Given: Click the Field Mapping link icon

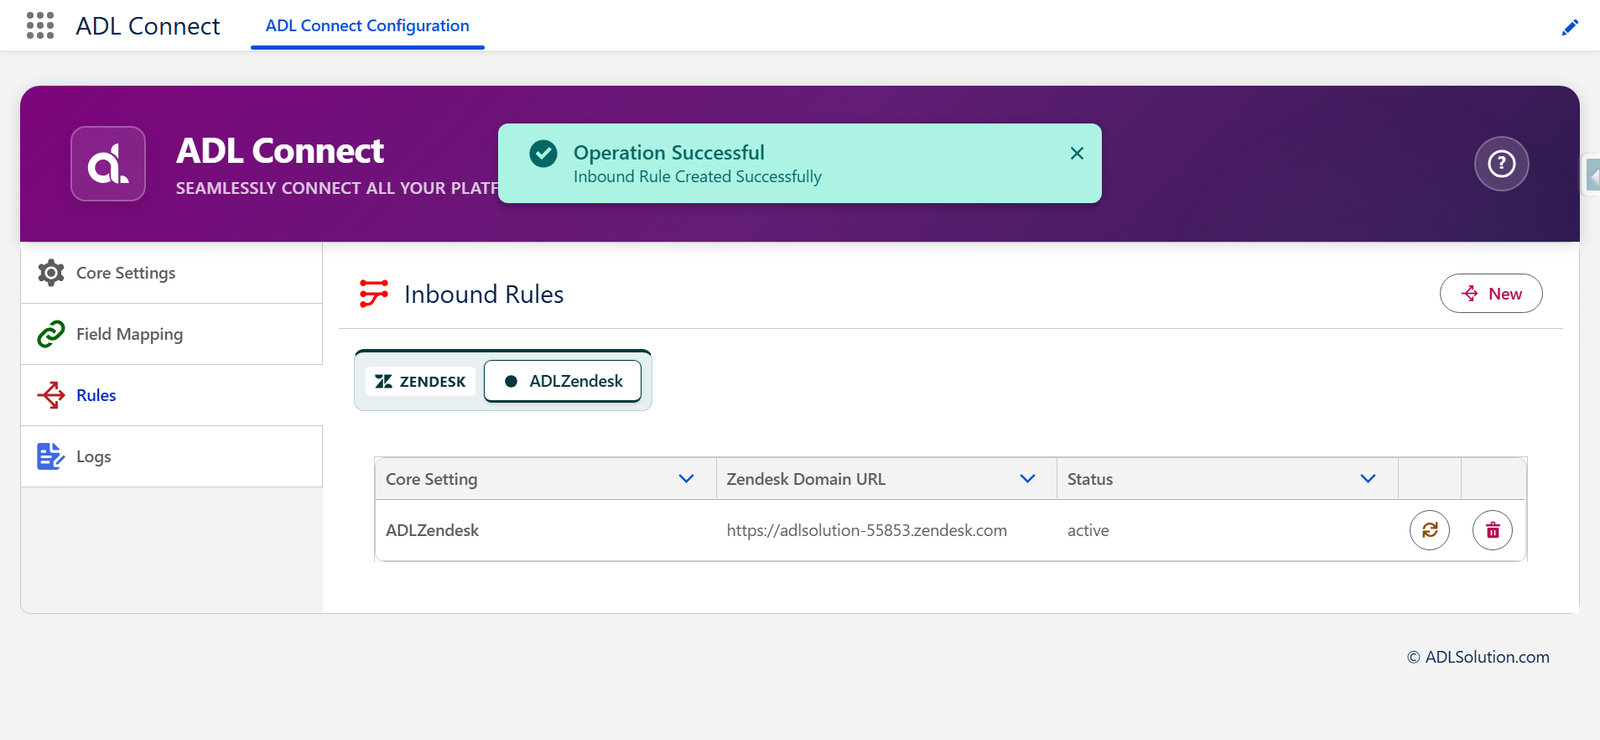Looking at the screenshot, I should click(x=51, y=334).
